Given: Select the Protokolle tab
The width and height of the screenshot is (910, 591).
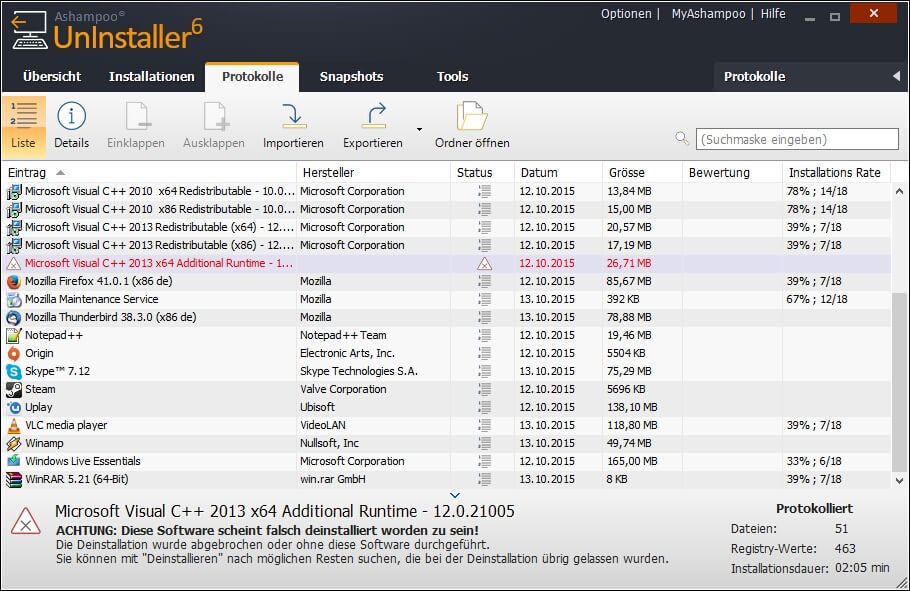Looking at the screenshot, I should click(252, 77).
